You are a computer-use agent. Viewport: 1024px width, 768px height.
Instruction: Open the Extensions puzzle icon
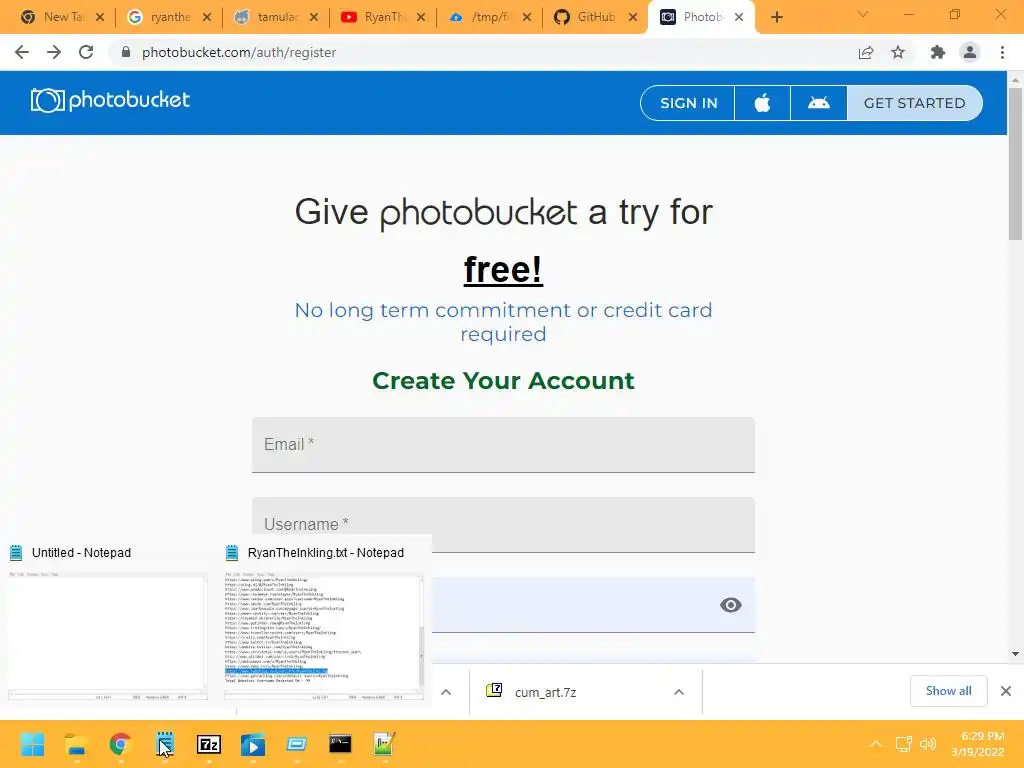[x=938, y=52]
